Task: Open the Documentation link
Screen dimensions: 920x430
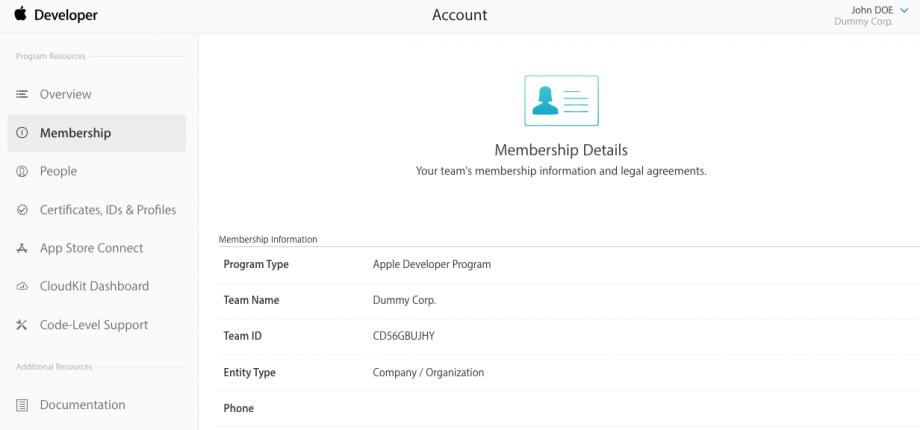Action: coord(83,405)
